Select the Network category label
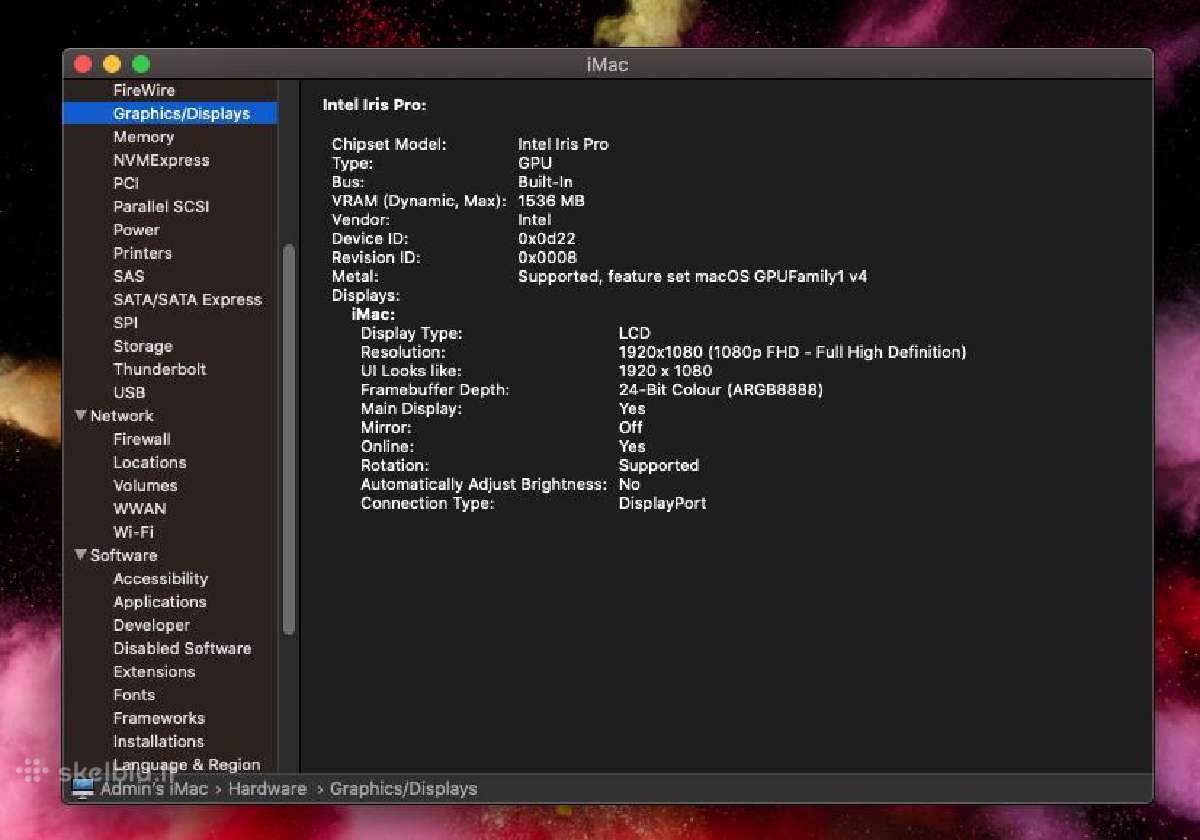1200x840 pixels. [121, 415]
